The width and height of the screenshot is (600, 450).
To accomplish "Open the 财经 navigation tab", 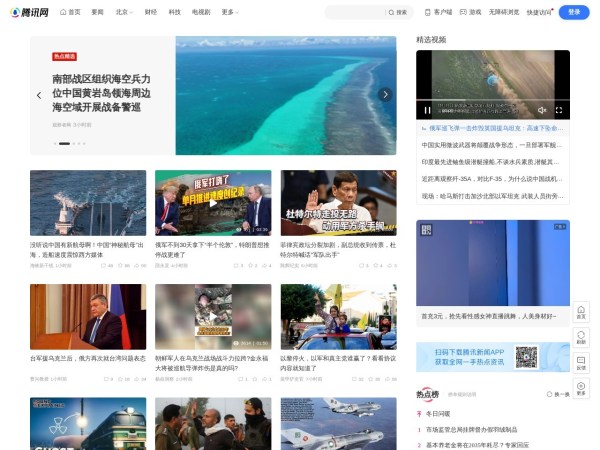I will click(x=150, y=12).
